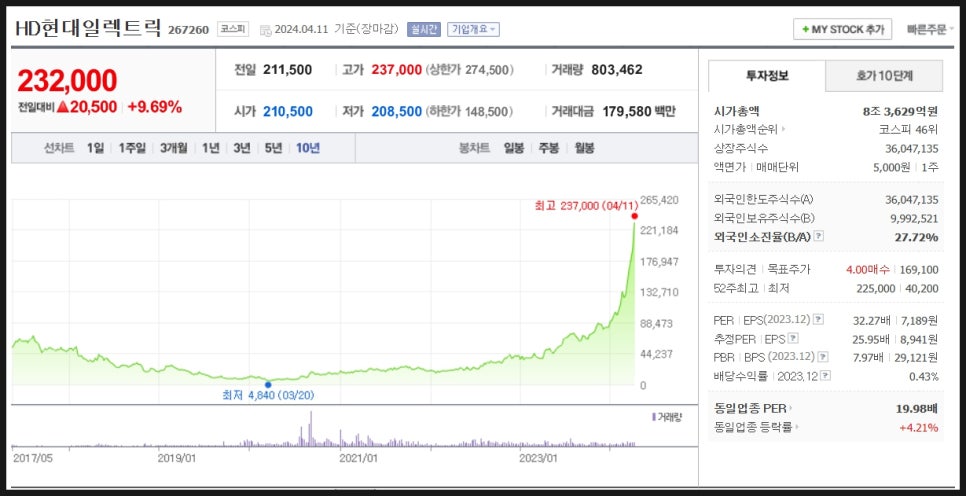Click the 시가 value 210,500
This screenshot has height=496, width=966.
coord(288,112)
